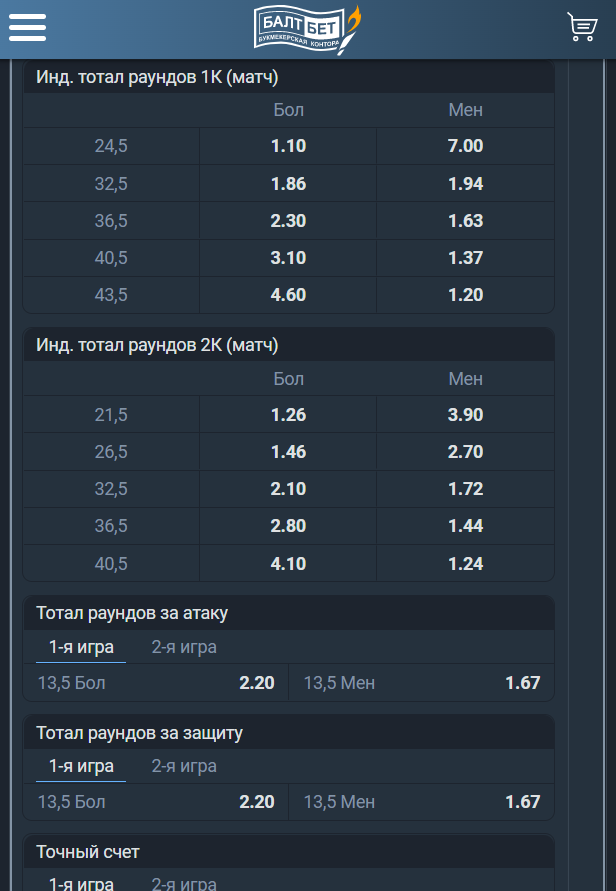Bet 2K over 21,5 odds 1.26
This screenshot has width=616, height=891.
tap(288, 415)
